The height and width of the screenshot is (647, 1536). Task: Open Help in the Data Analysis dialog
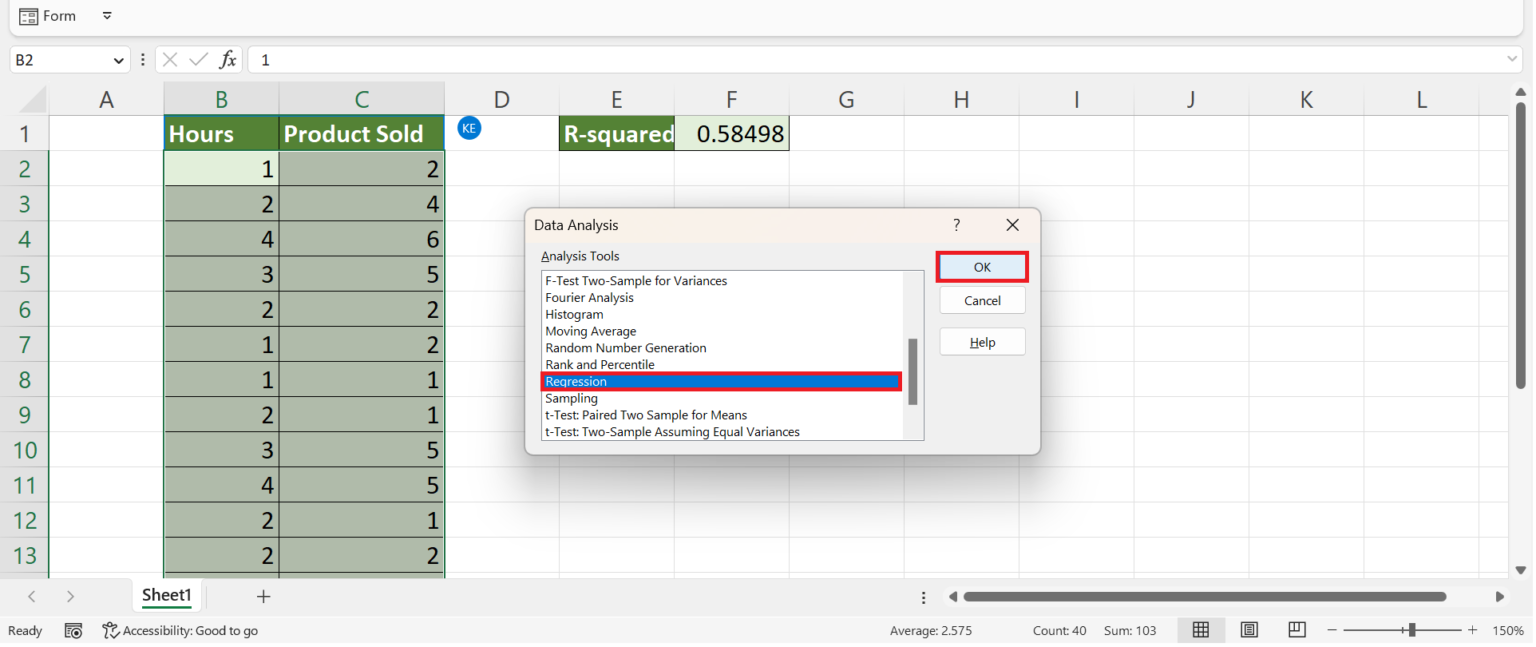point(981,341)
